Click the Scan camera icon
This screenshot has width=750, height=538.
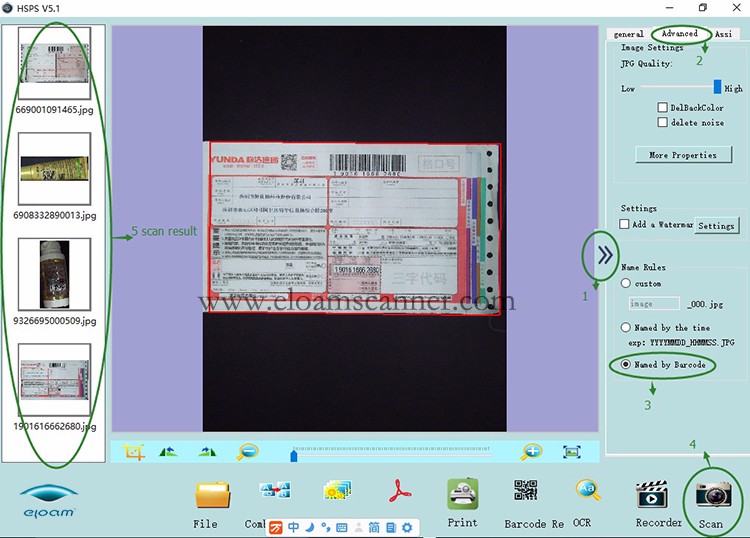712,498
